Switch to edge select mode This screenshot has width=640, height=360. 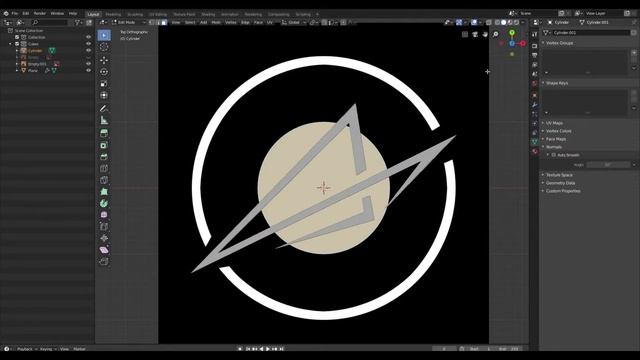[158, 22]
